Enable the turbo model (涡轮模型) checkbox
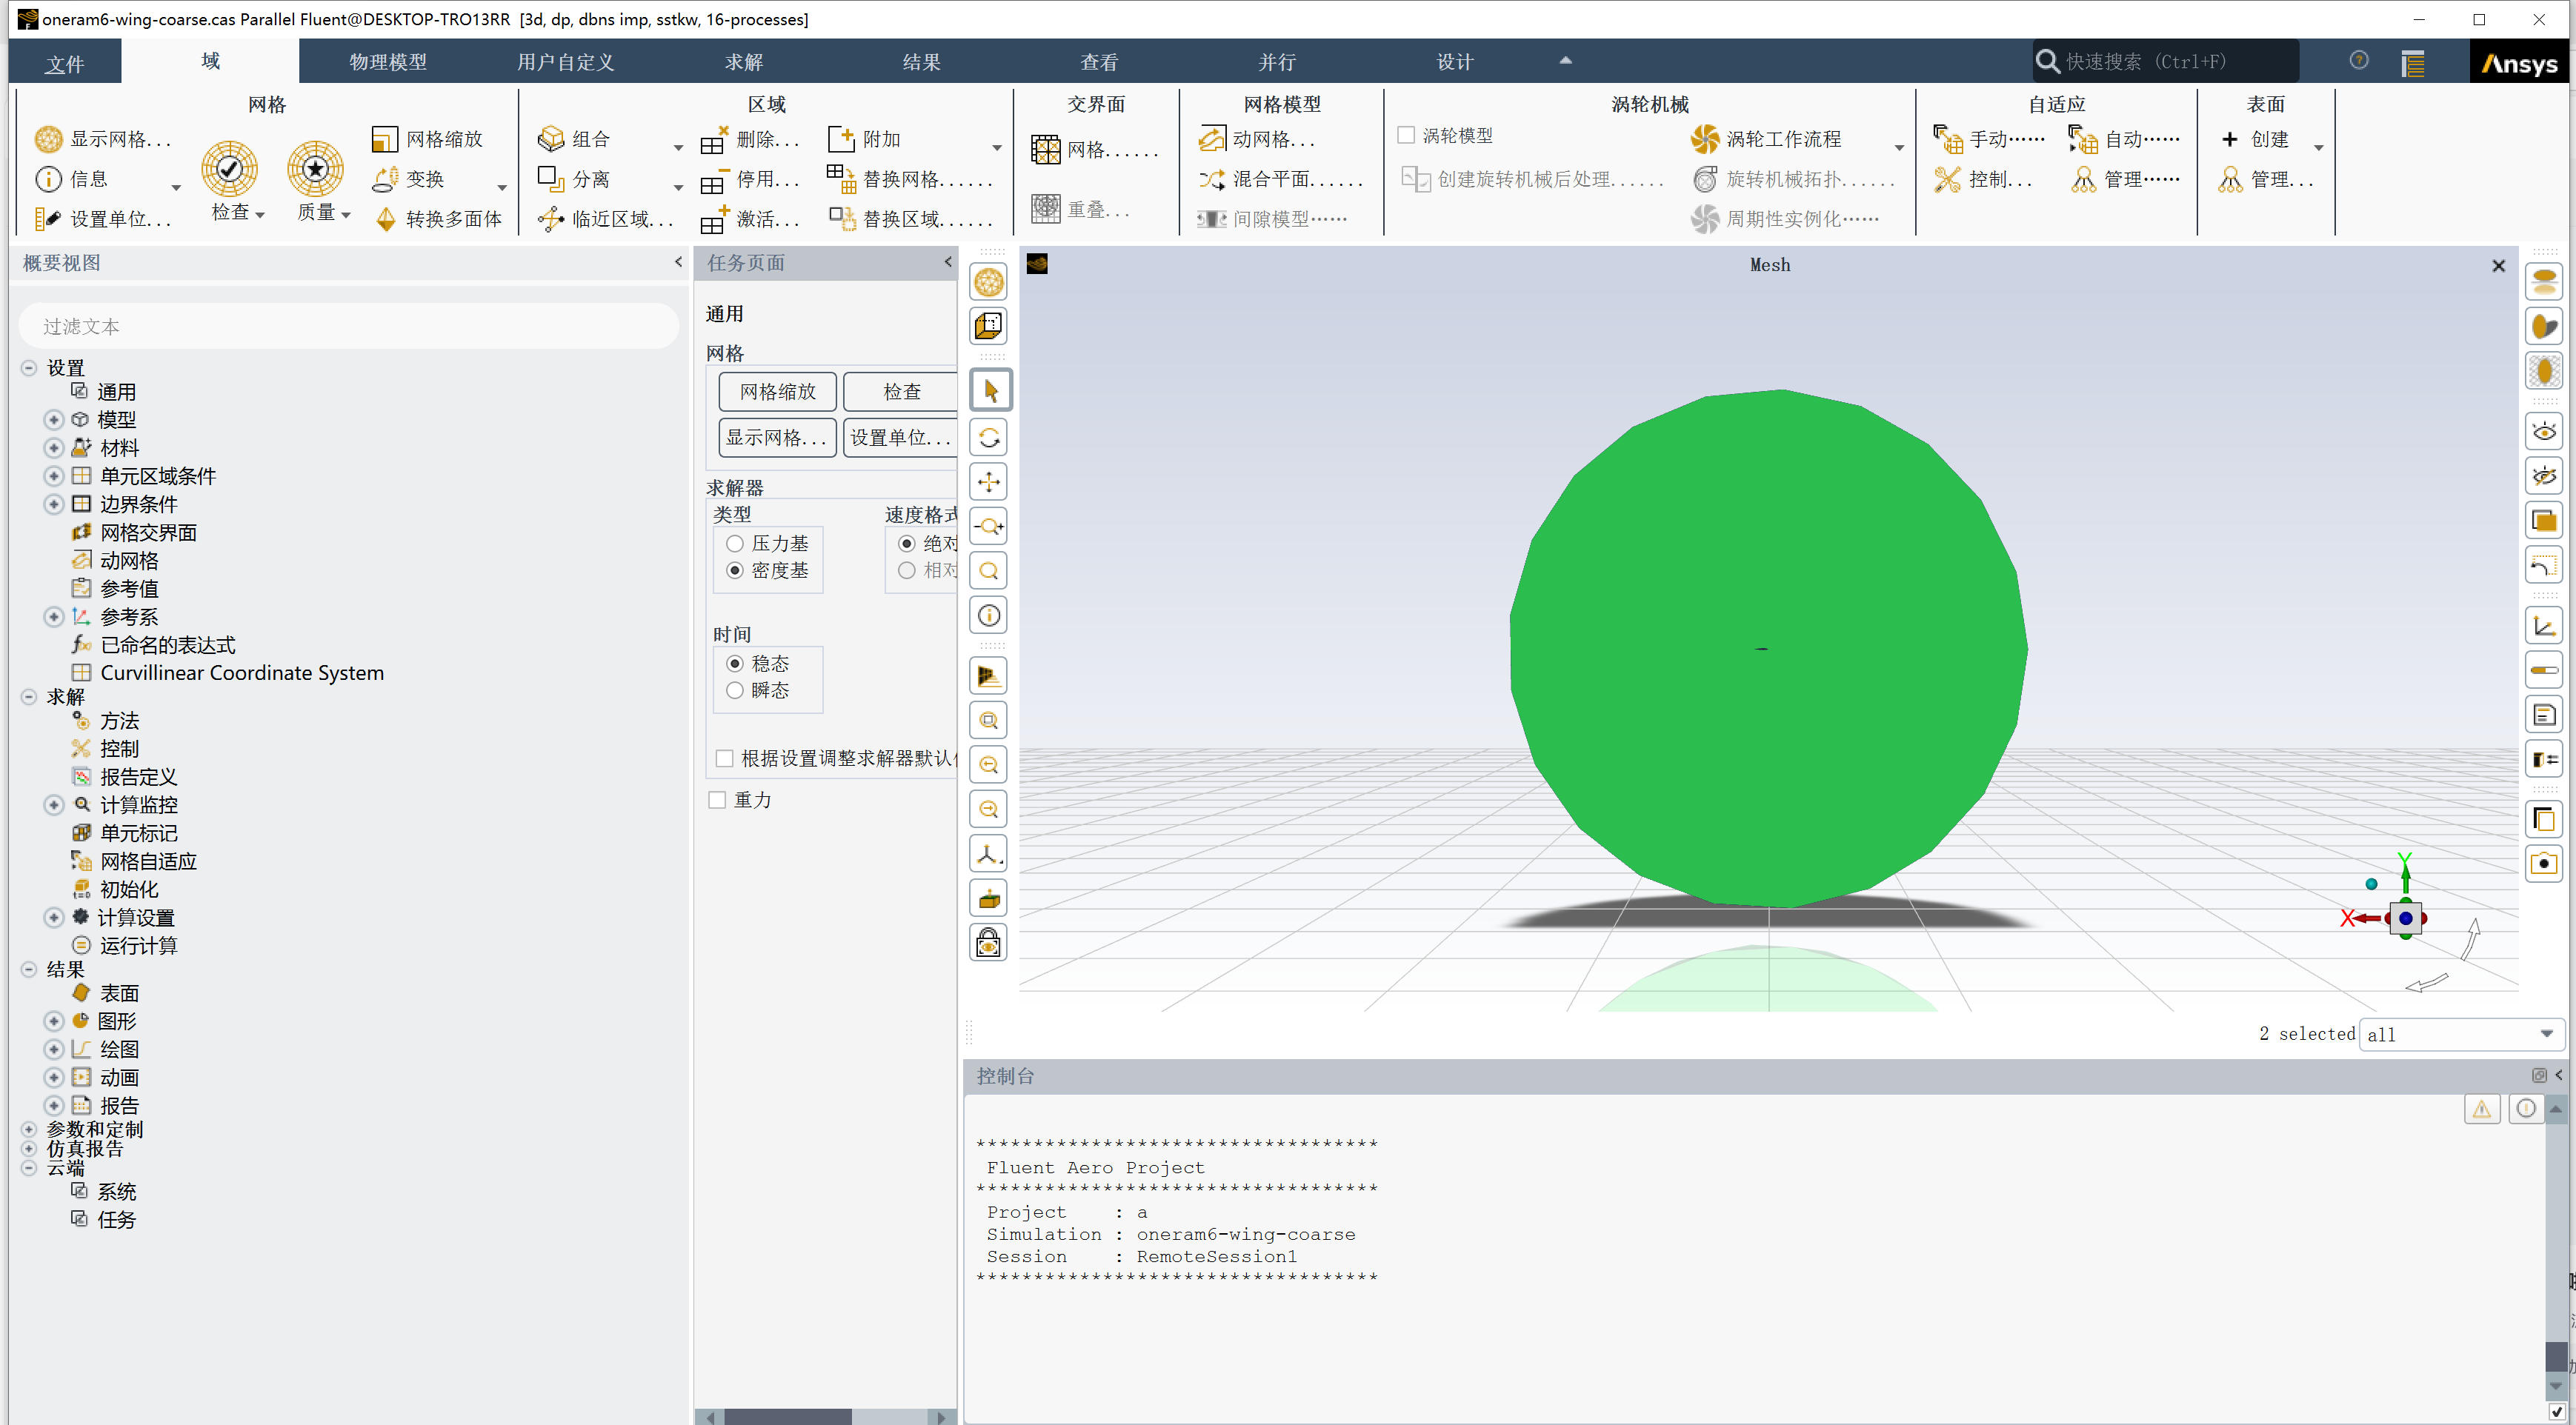The image size is (2576, 1425). [x=1406, y=135]
